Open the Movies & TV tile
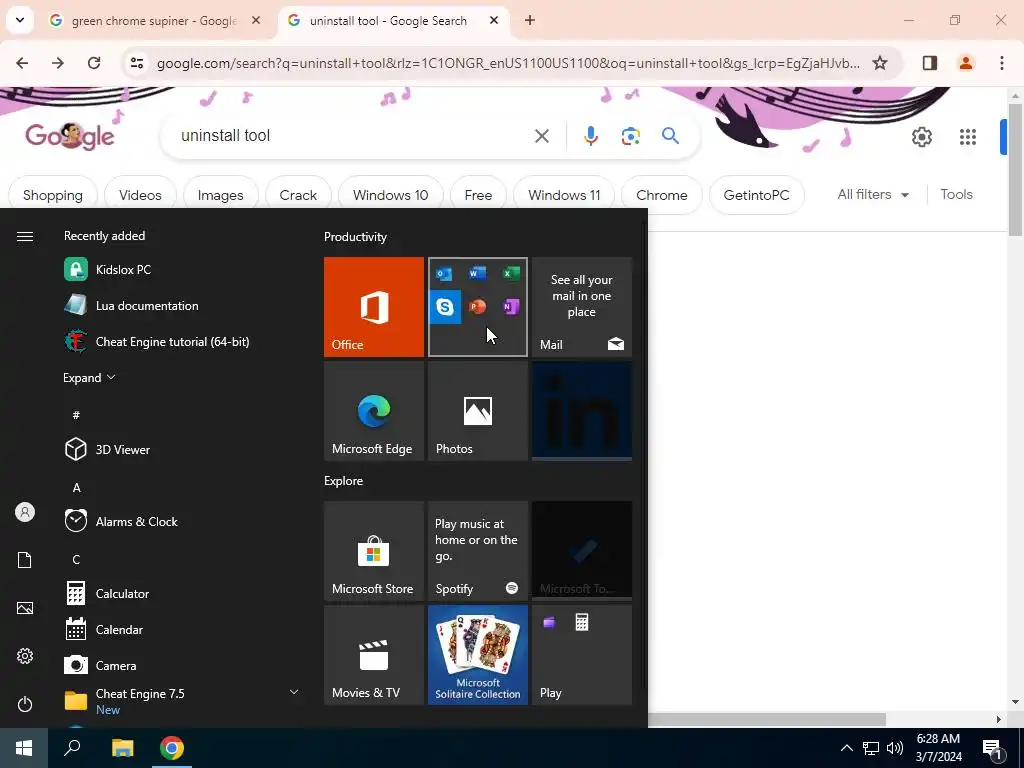This screenshot has height=768, width=1024. click(x=374, y=655)
